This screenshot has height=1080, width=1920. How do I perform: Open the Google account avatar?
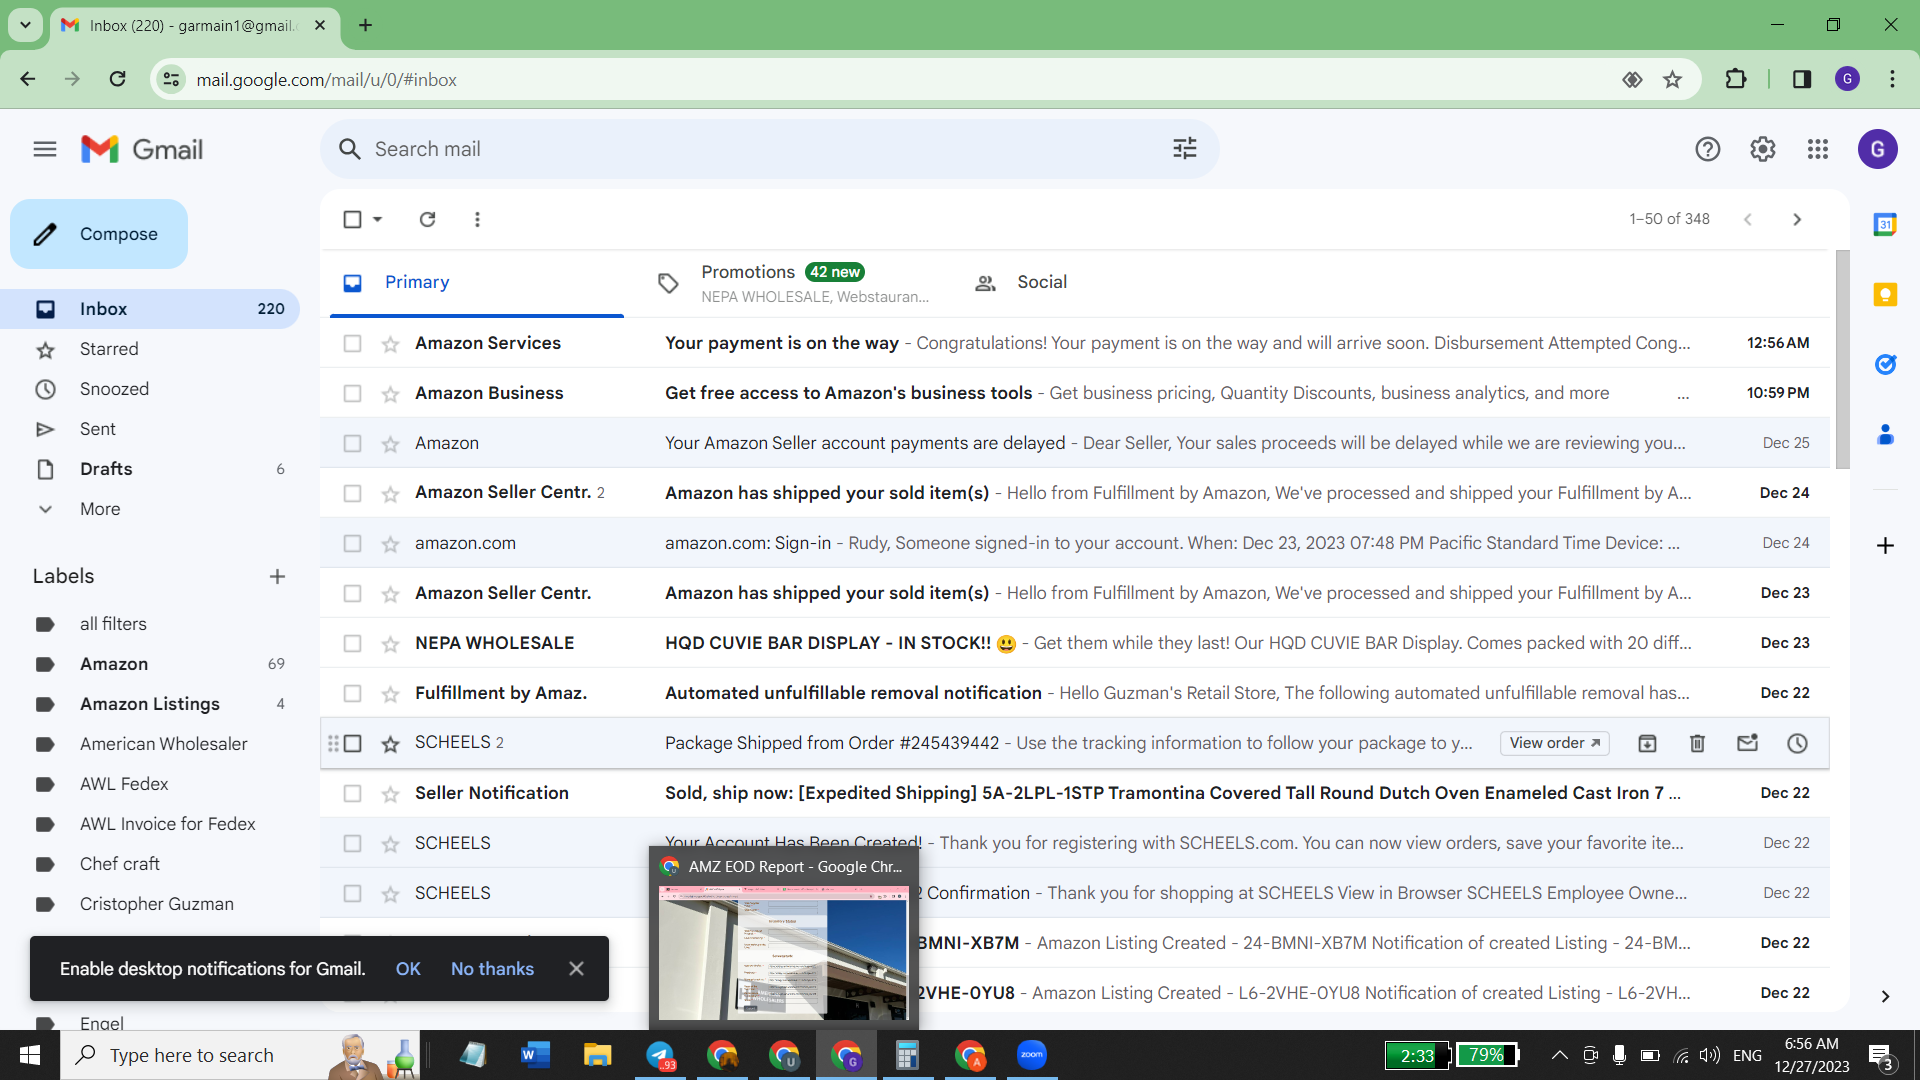[1878, 149]
